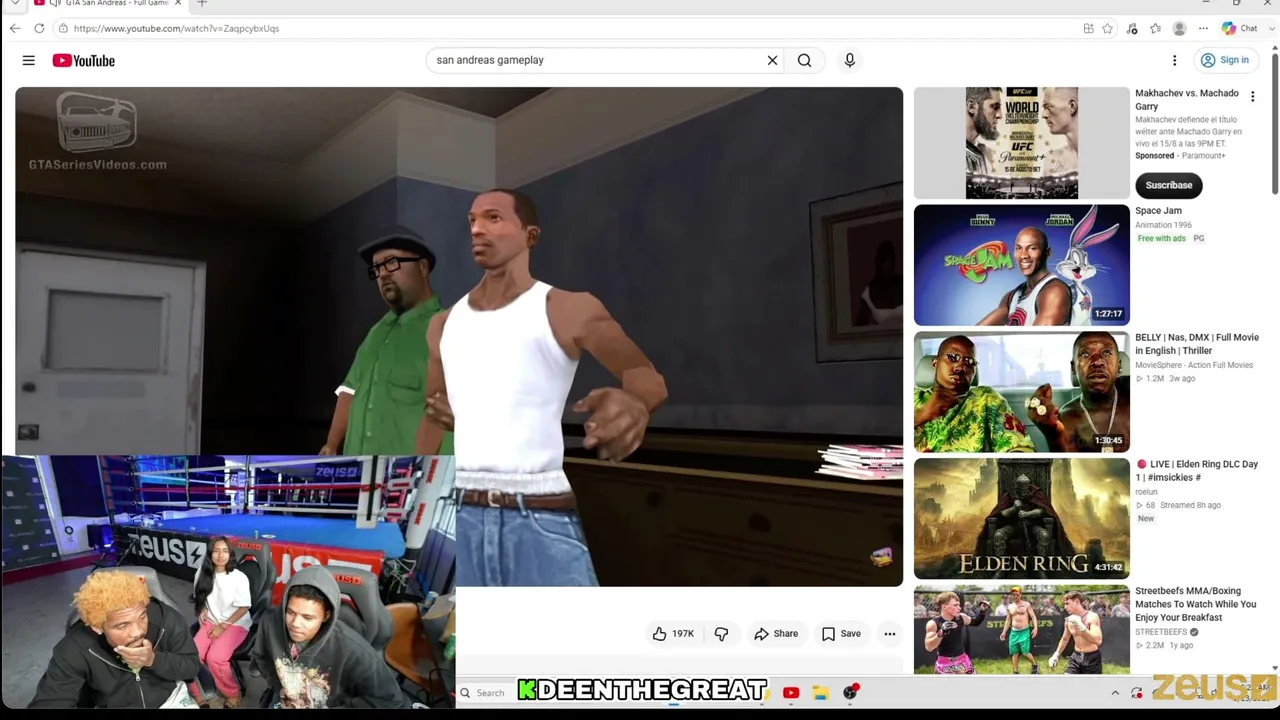Clear the search box with the X
Viewport: 1280px width, 720px height.
772,60
